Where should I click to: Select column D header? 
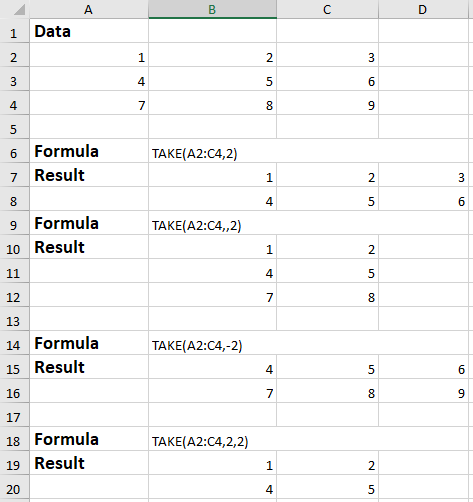pyautogui.click(x=423, y=9)
